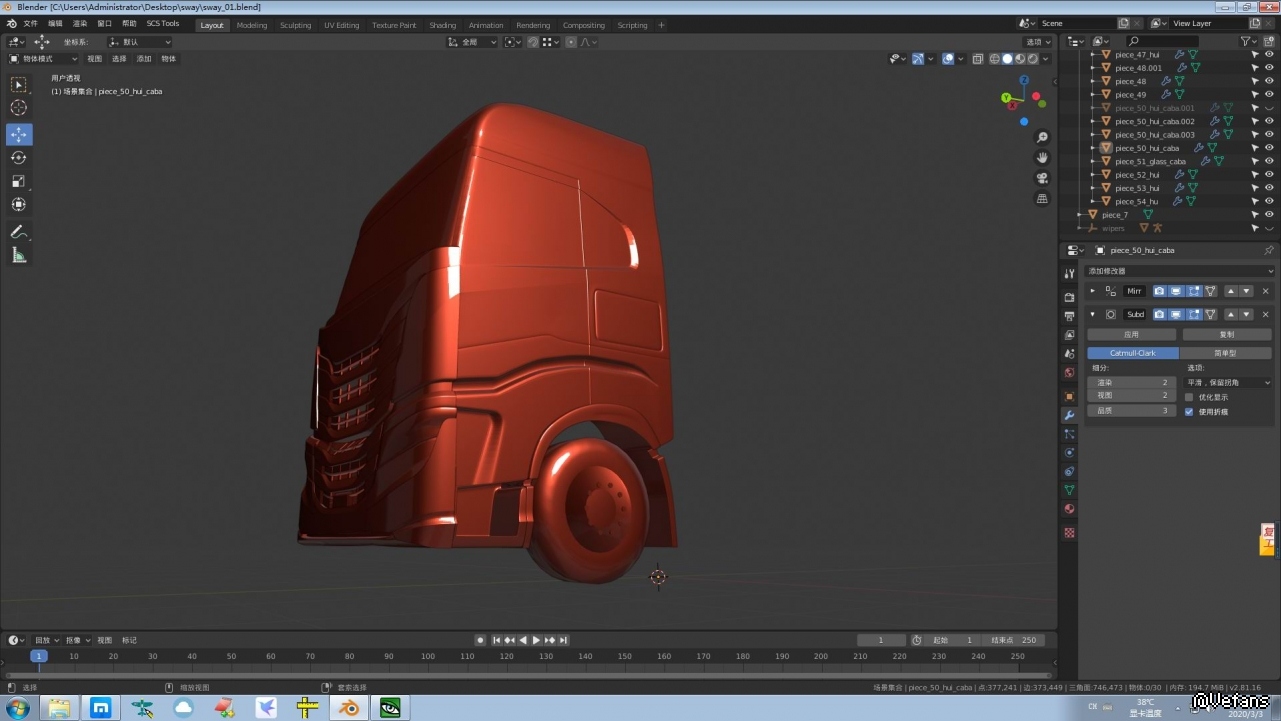Open the 添加修改器 dropdown
This screenshot has height=721, width=1281.
(x=1180, y=271)
